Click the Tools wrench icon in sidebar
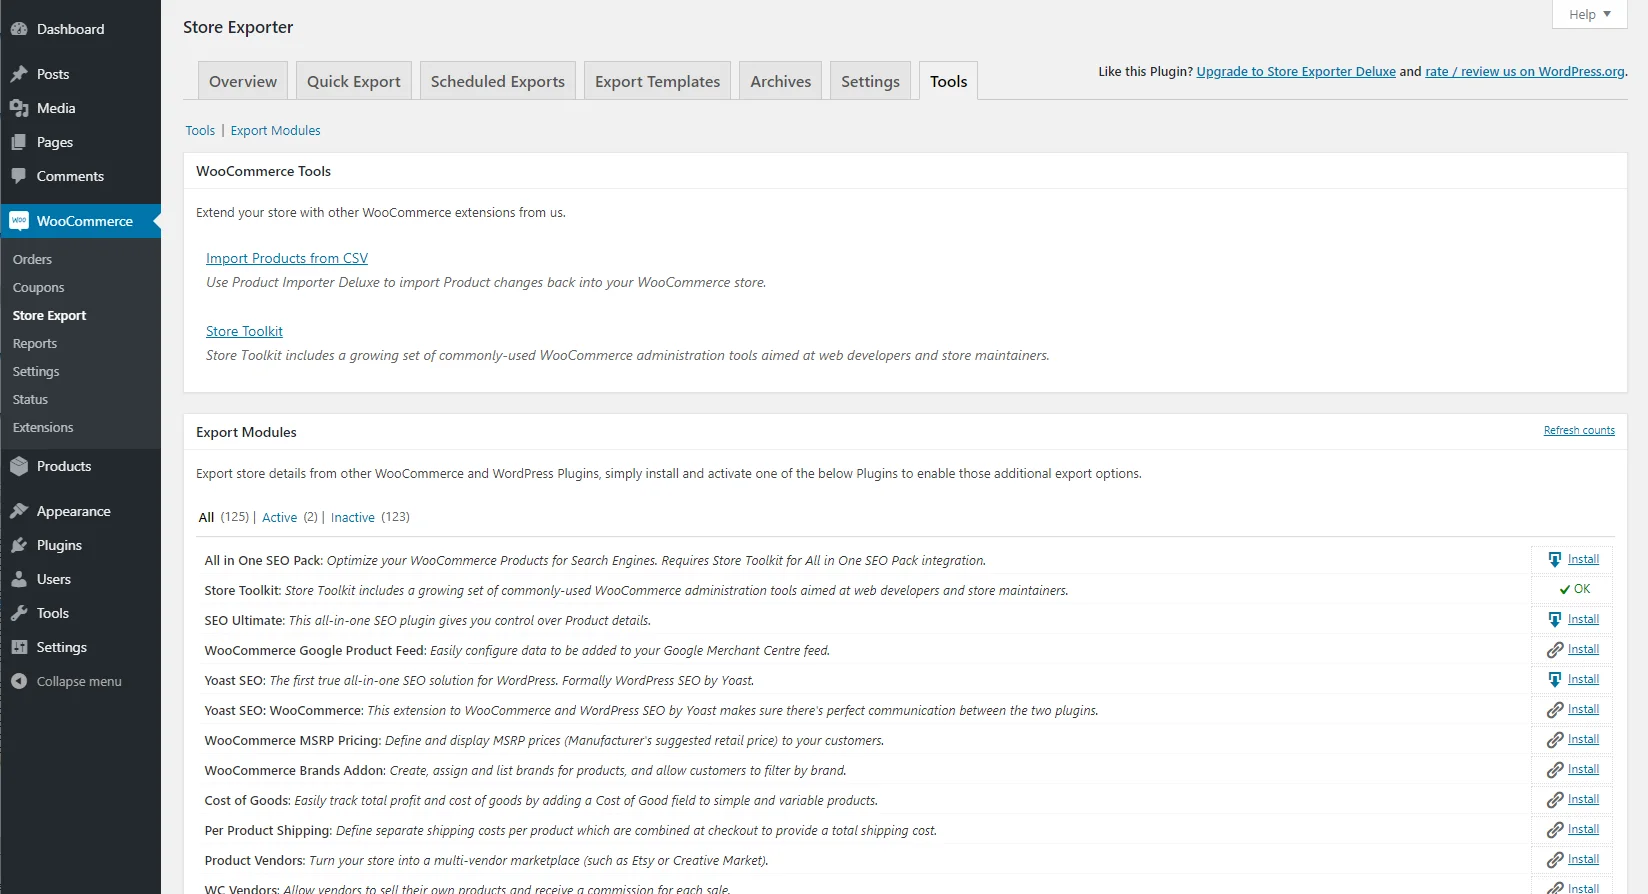 tap(19, 613)
